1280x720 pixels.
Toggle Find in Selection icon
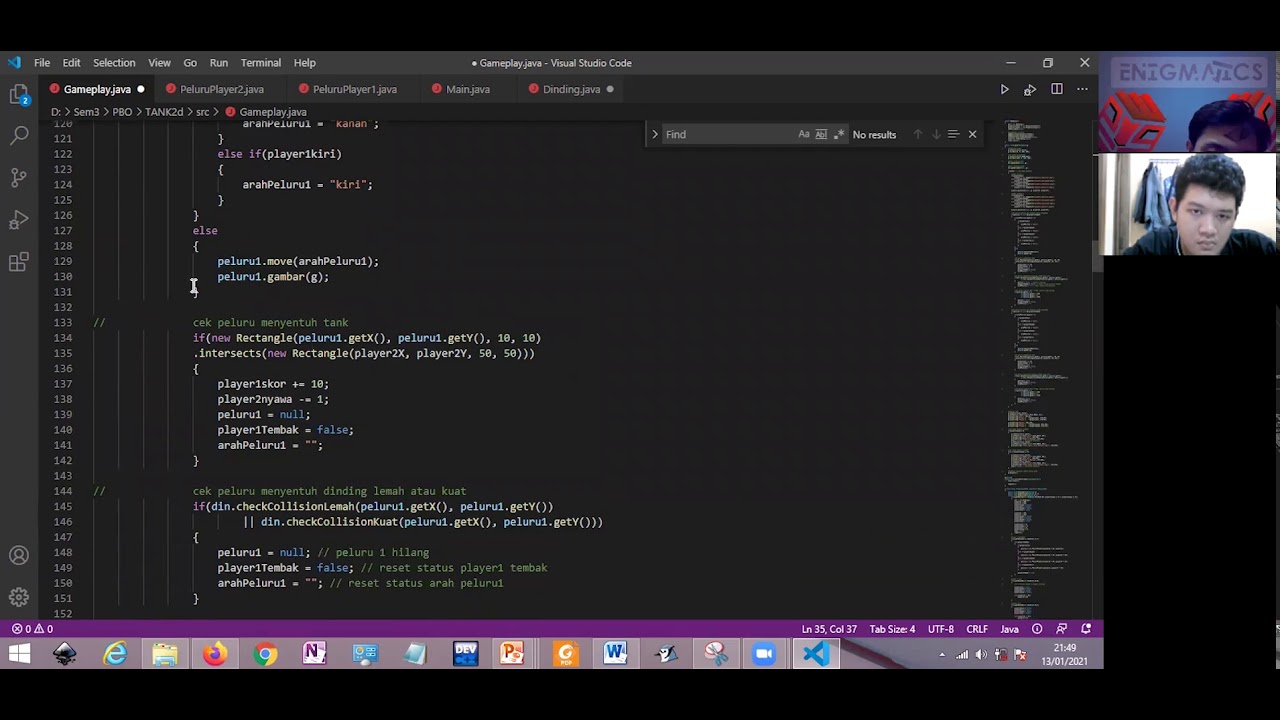coord(953,134)
